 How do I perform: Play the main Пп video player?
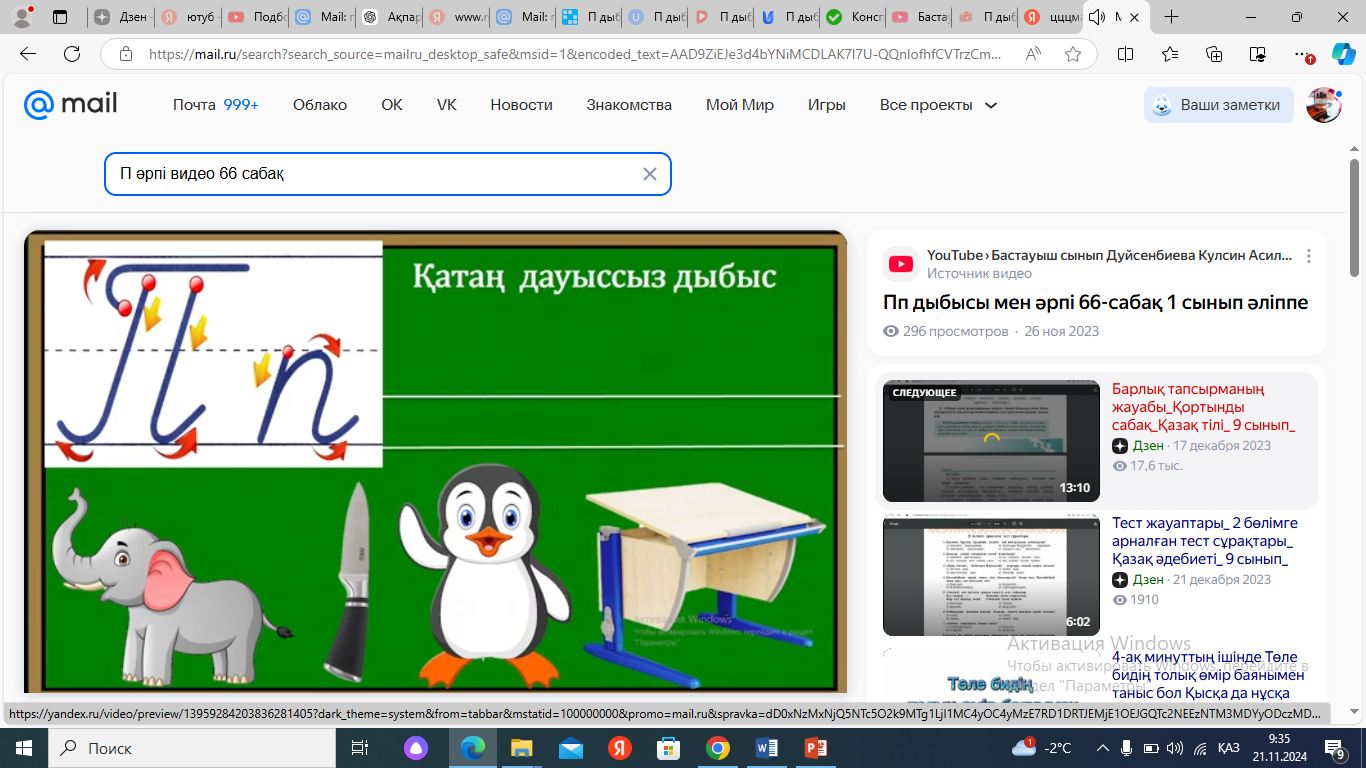pos(435,462)
